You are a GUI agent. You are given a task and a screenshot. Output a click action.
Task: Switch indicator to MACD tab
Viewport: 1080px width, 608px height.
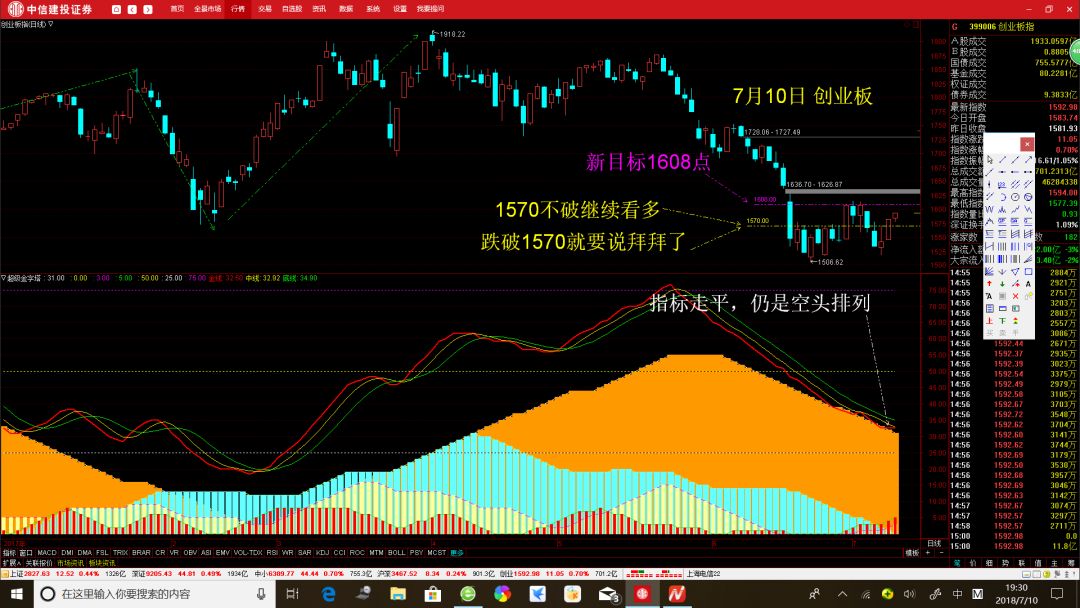(x=47, y=552)
